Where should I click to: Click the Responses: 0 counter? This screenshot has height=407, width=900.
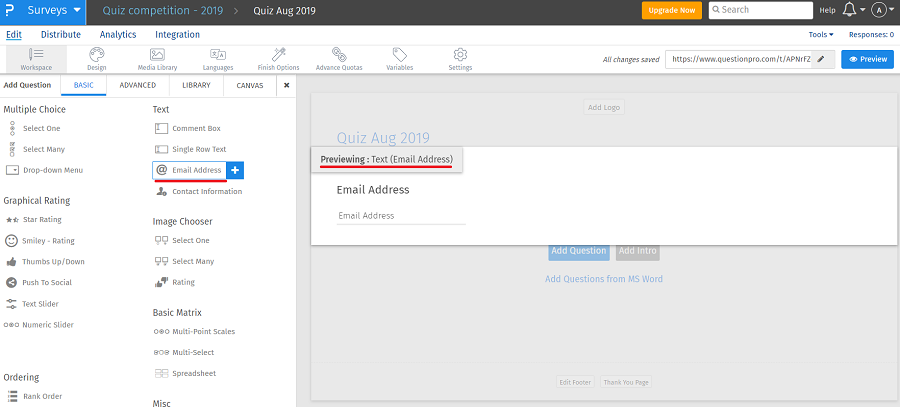point(871,34)
